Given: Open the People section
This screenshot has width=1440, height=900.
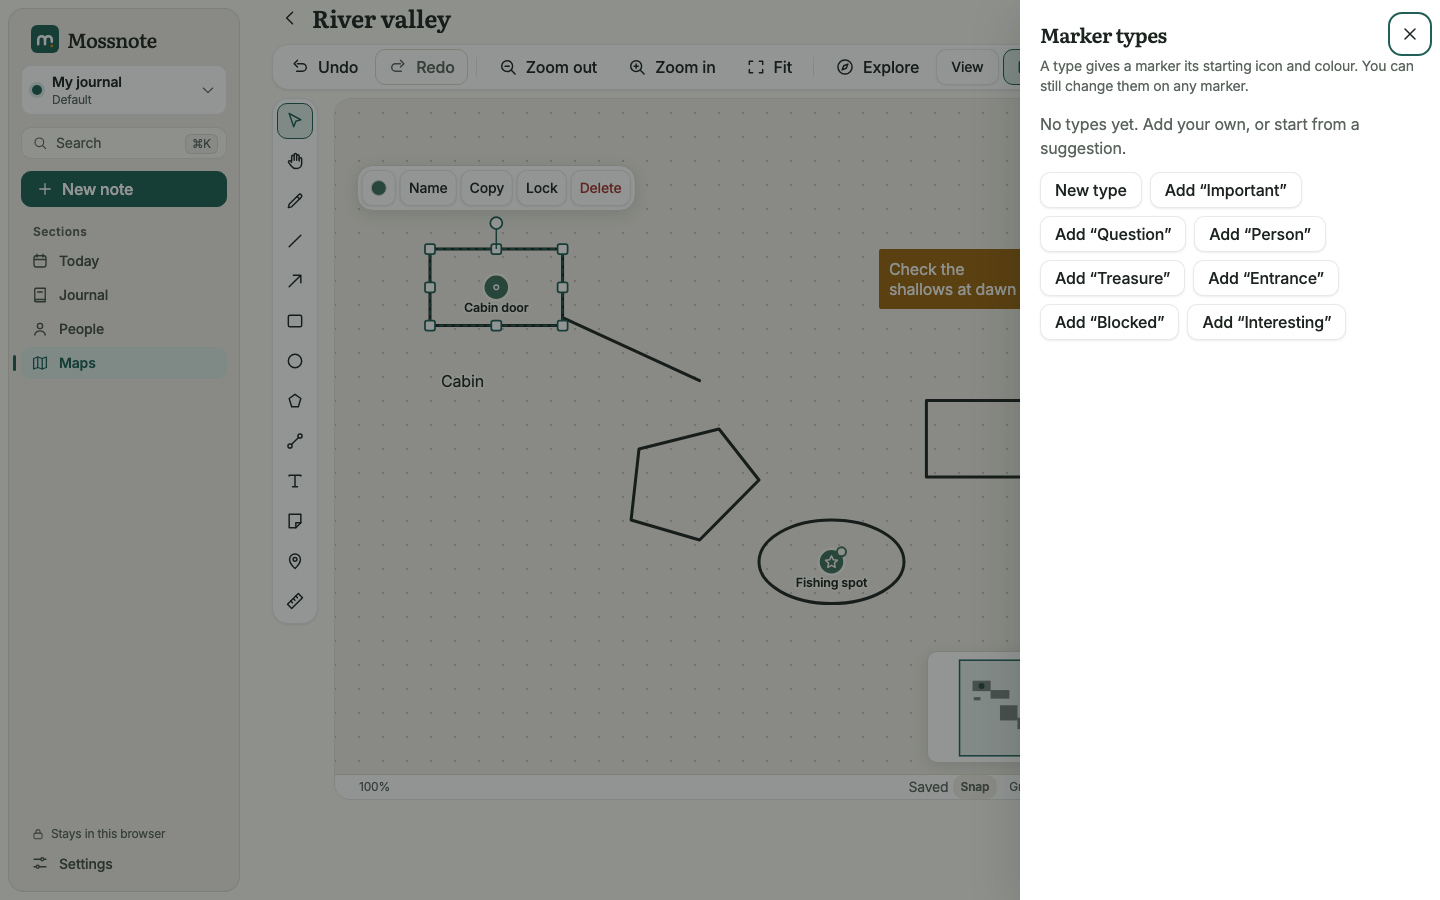Looking at the screenshot, I should 124,329.
